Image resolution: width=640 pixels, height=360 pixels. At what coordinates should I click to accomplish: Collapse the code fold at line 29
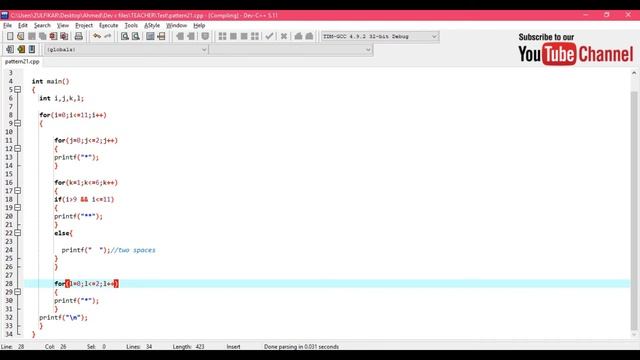(x=18, y=292)
